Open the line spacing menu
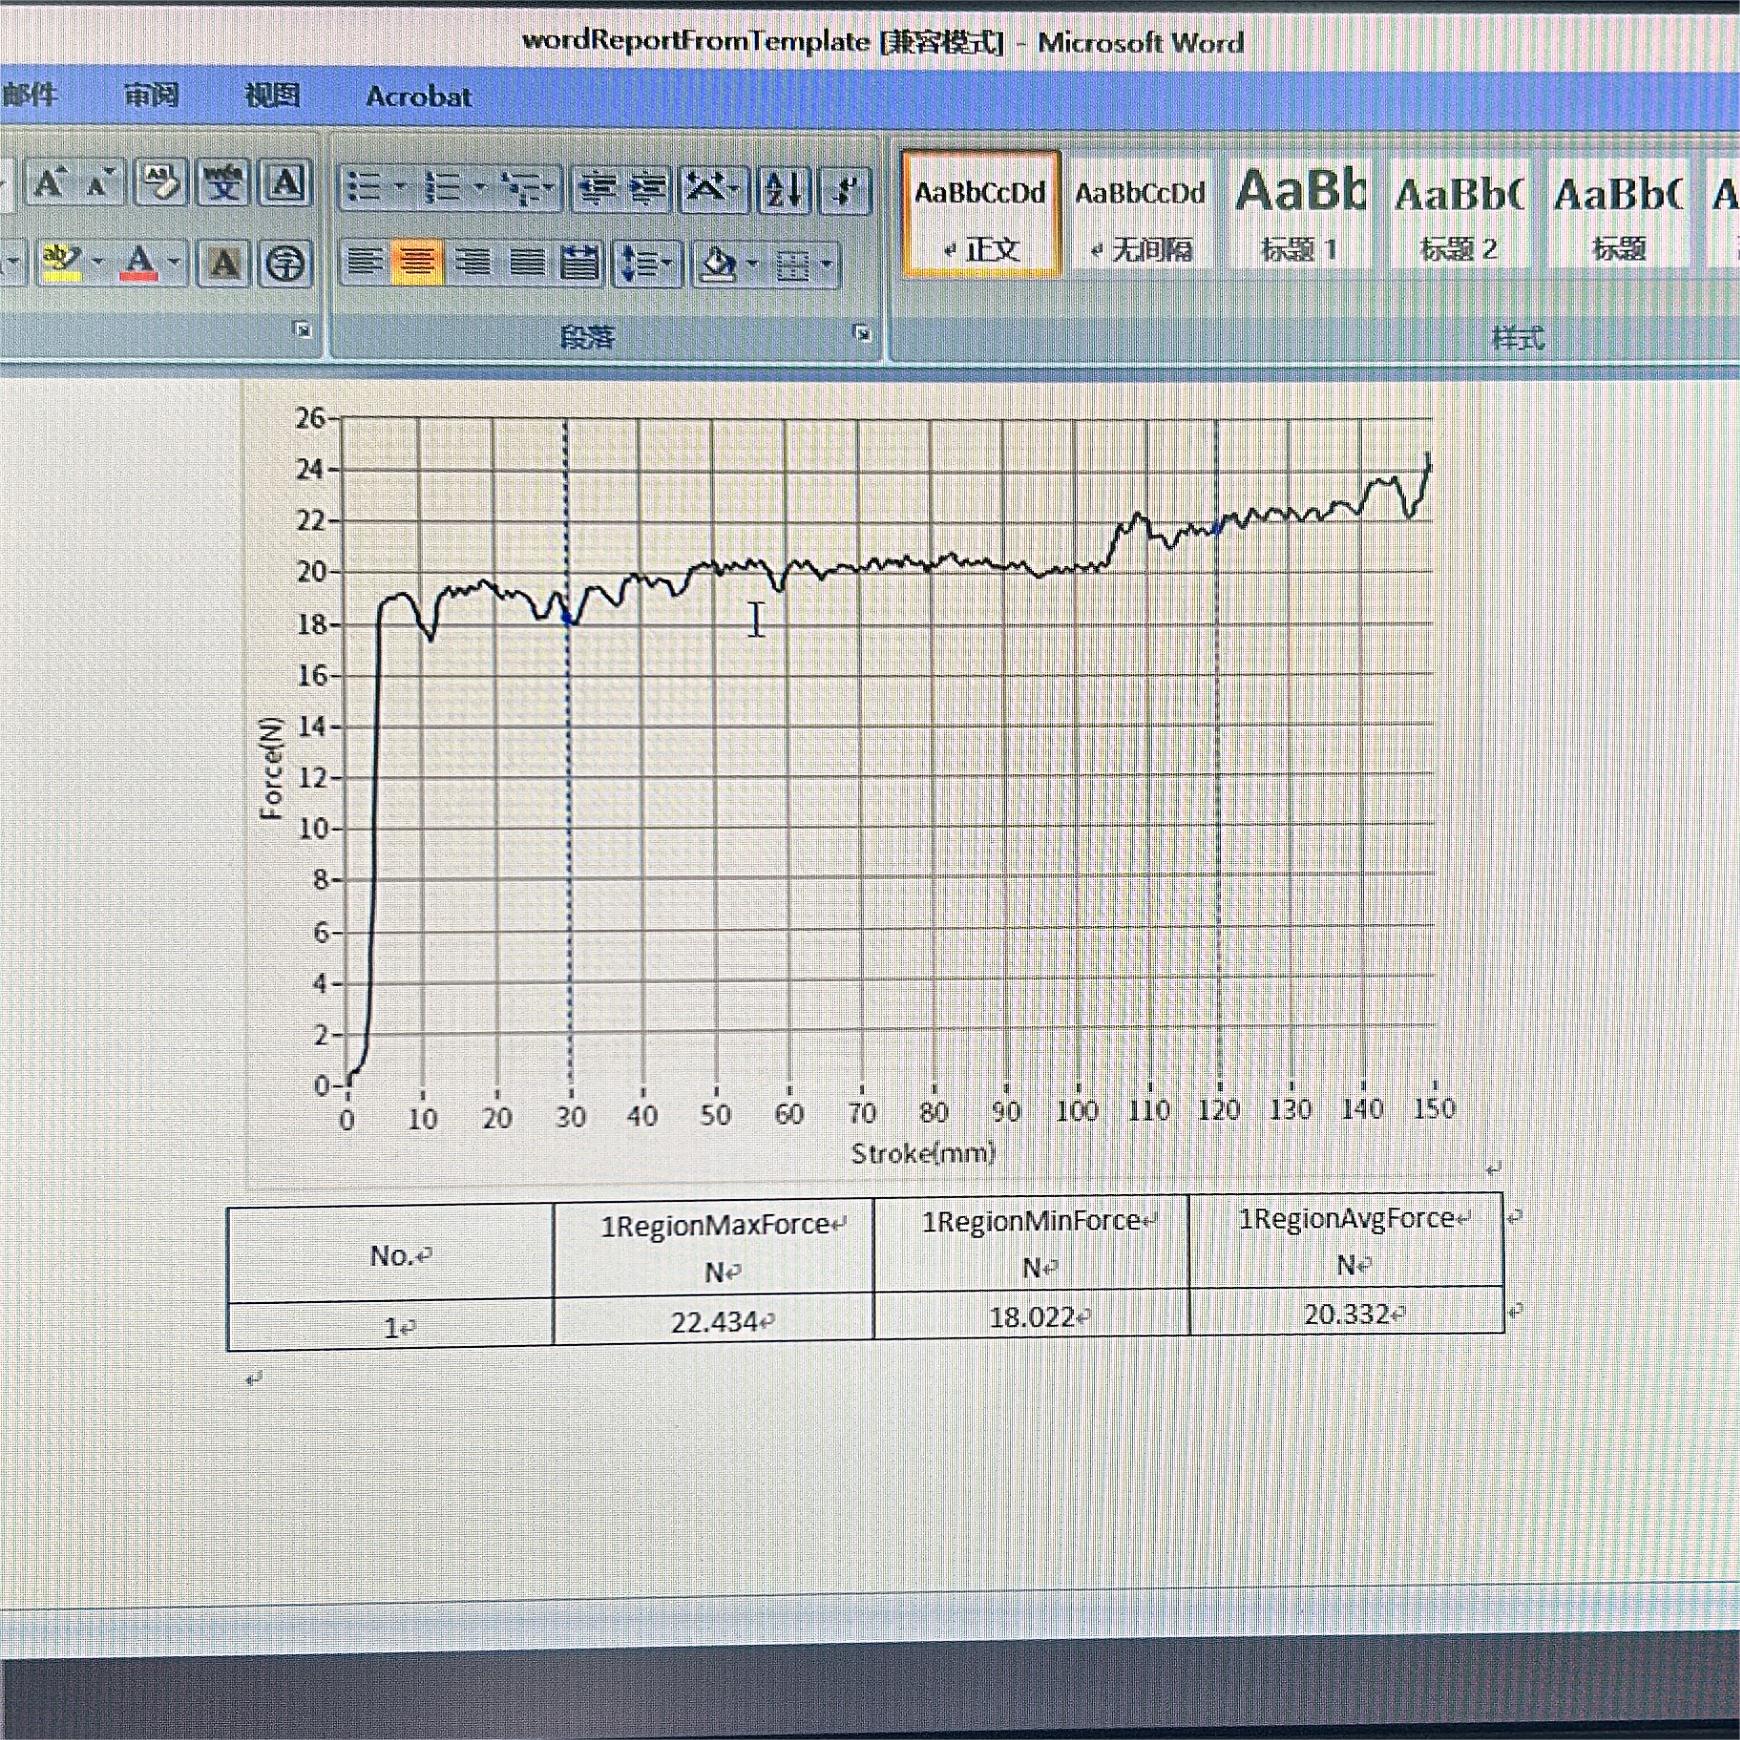The height and width of the screenshot is (1740, 1740). pyautogui.click(x=647, y=265)
